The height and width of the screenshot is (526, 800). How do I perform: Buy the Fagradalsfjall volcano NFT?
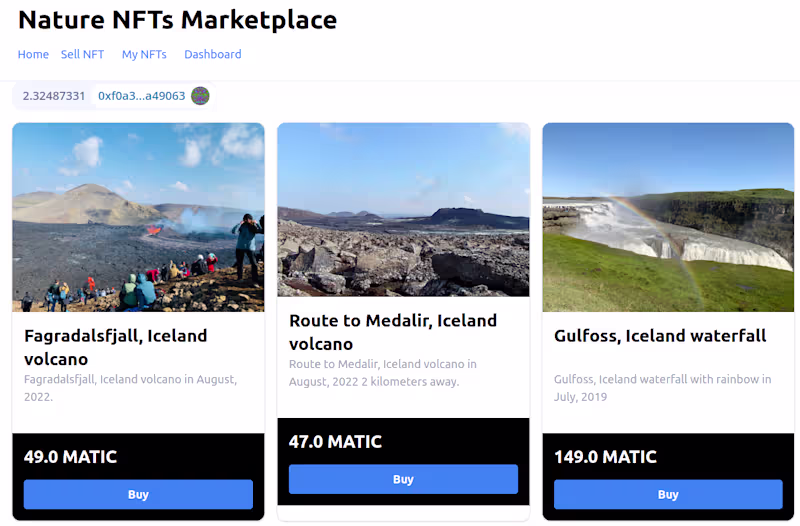[x=138, y=494]
